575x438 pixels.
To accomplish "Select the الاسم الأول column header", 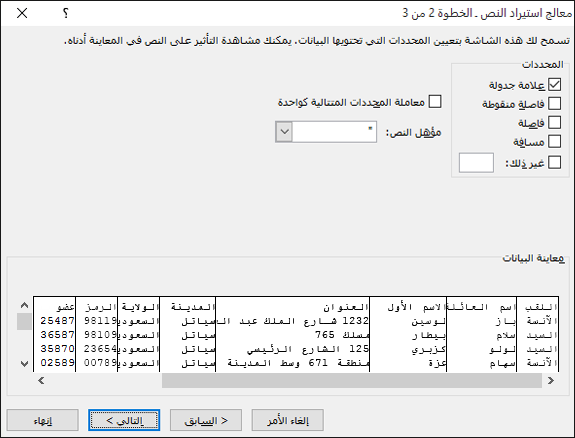I will click(417, 307).
